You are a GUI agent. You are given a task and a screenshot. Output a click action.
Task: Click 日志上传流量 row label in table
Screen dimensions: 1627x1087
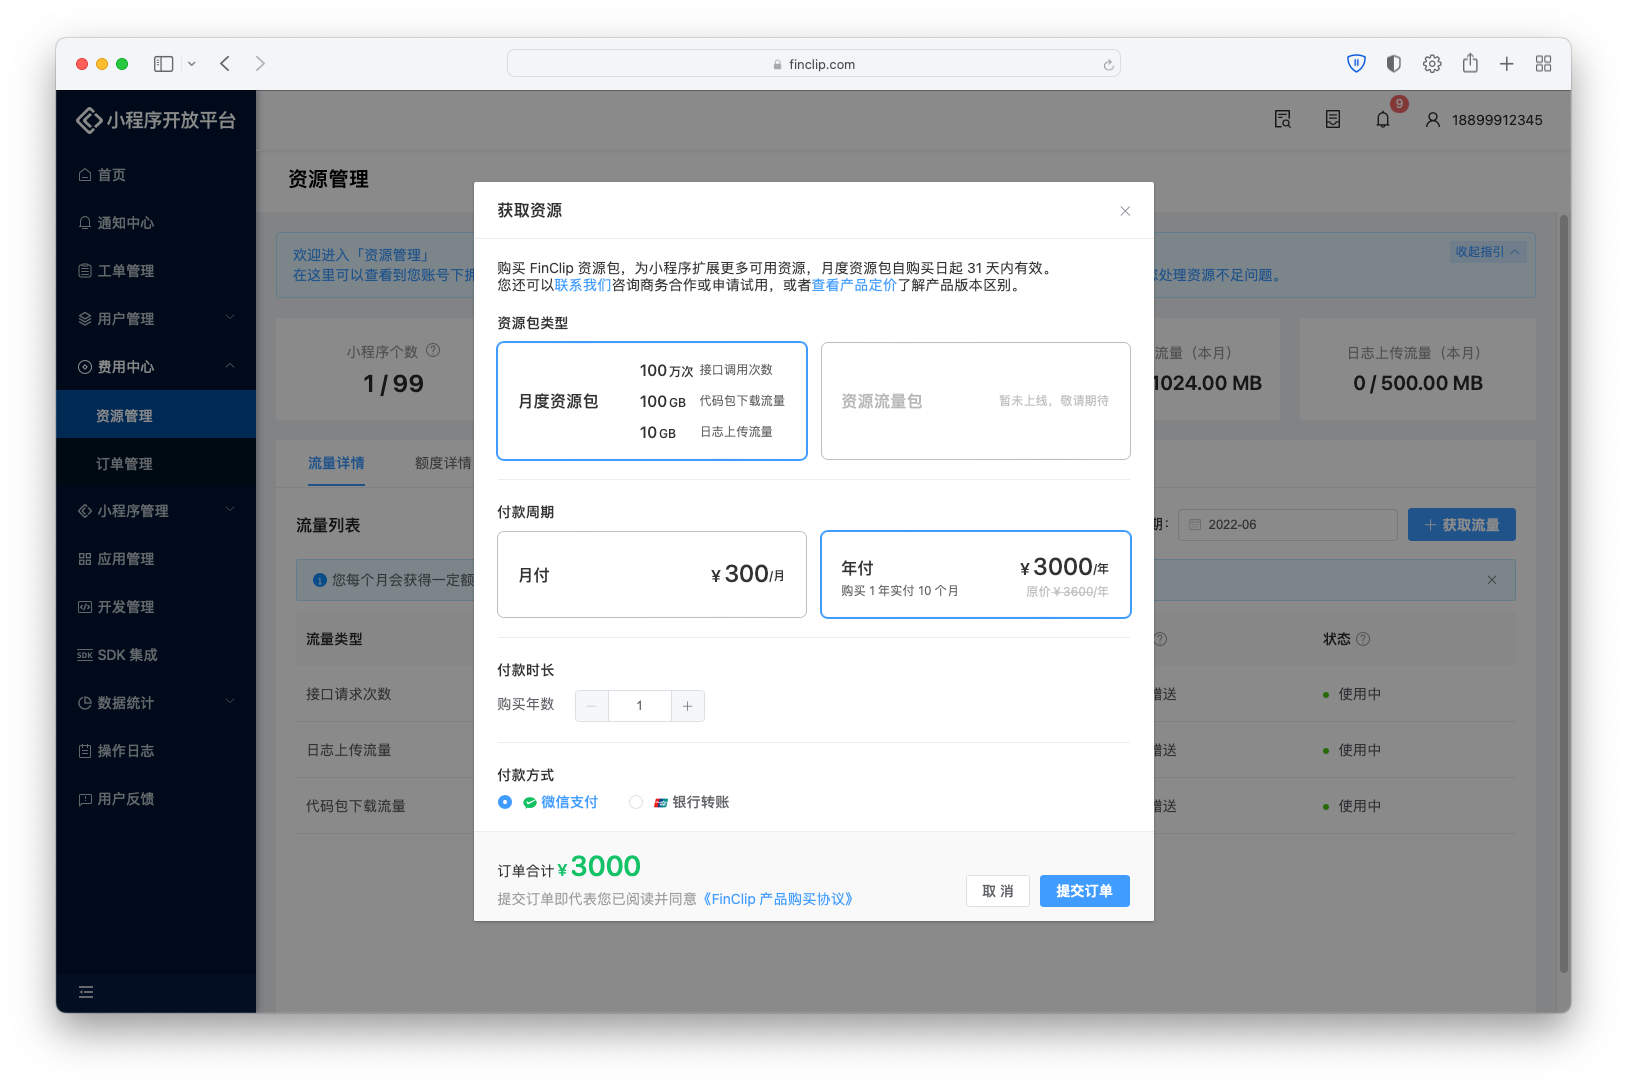[349, 750]
